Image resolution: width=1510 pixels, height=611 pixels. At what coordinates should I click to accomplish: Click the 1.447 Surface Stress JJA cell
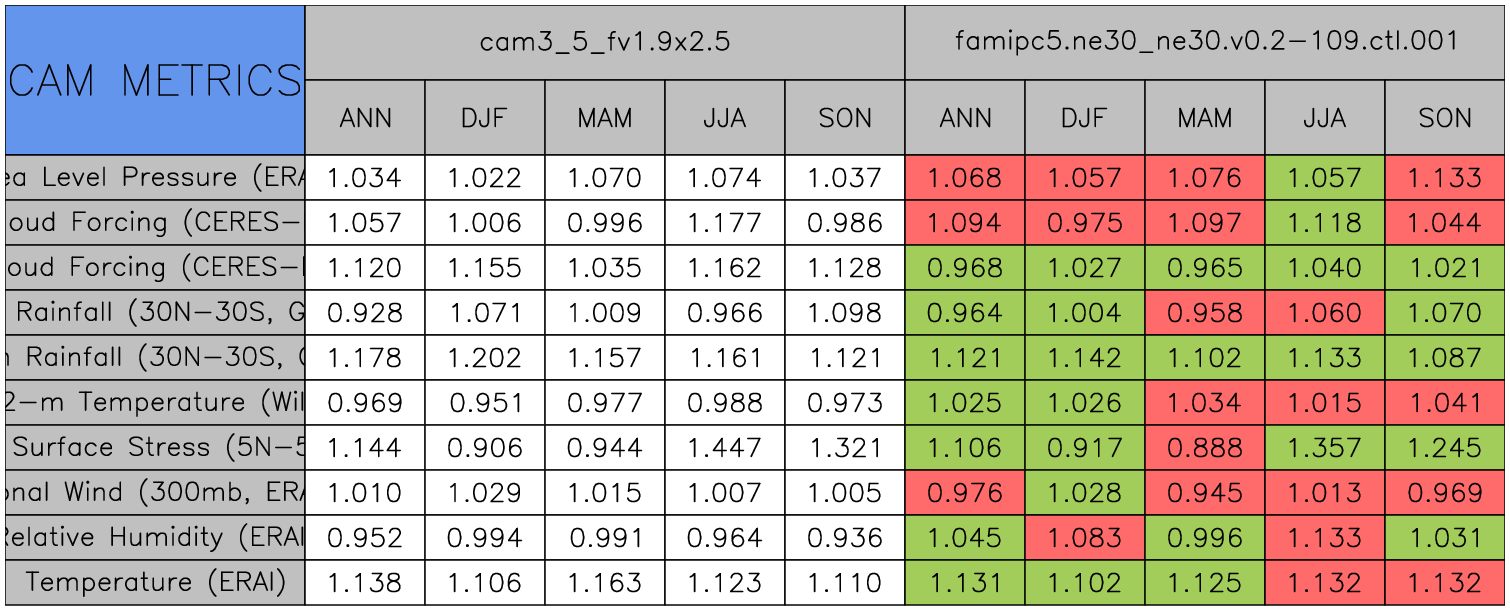tap(724, 447)
